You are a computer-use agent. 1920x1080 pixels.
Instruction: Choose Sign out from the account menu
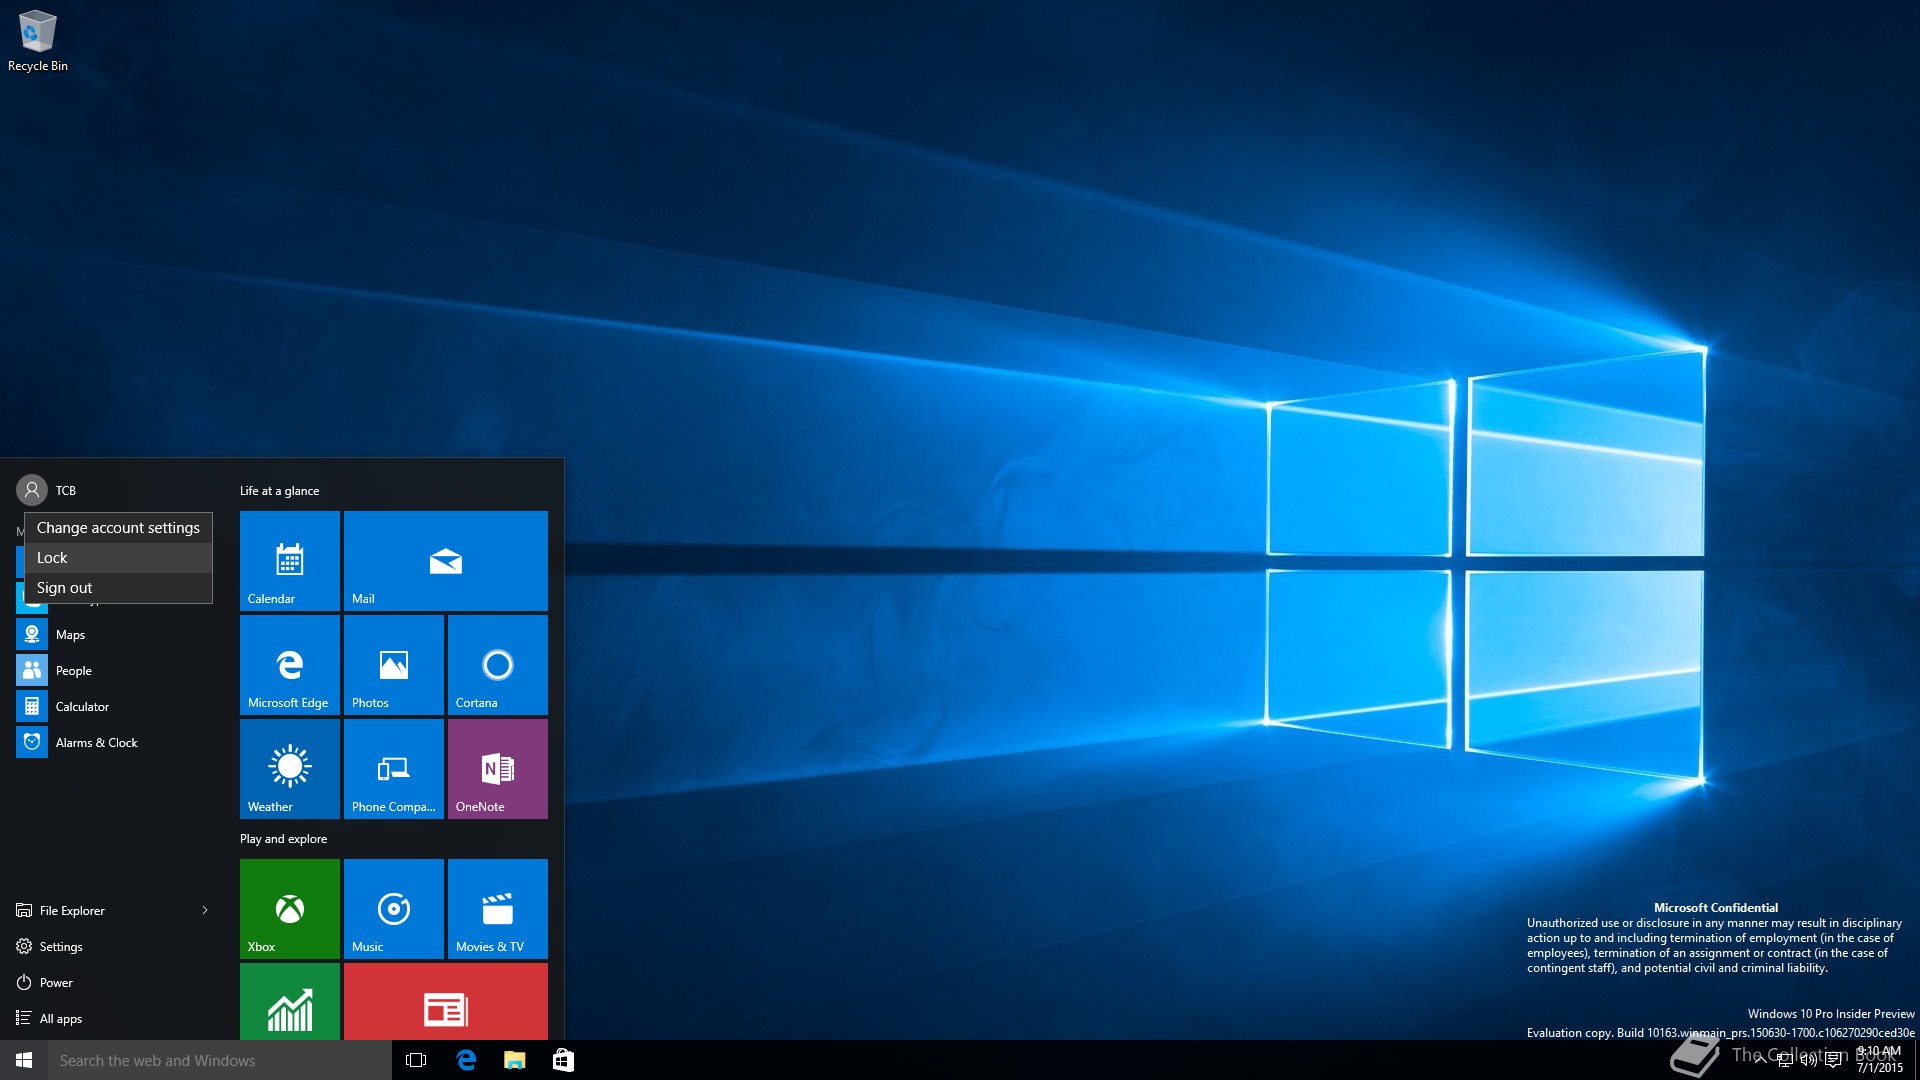pyautogui.click(x=118, y=588)
